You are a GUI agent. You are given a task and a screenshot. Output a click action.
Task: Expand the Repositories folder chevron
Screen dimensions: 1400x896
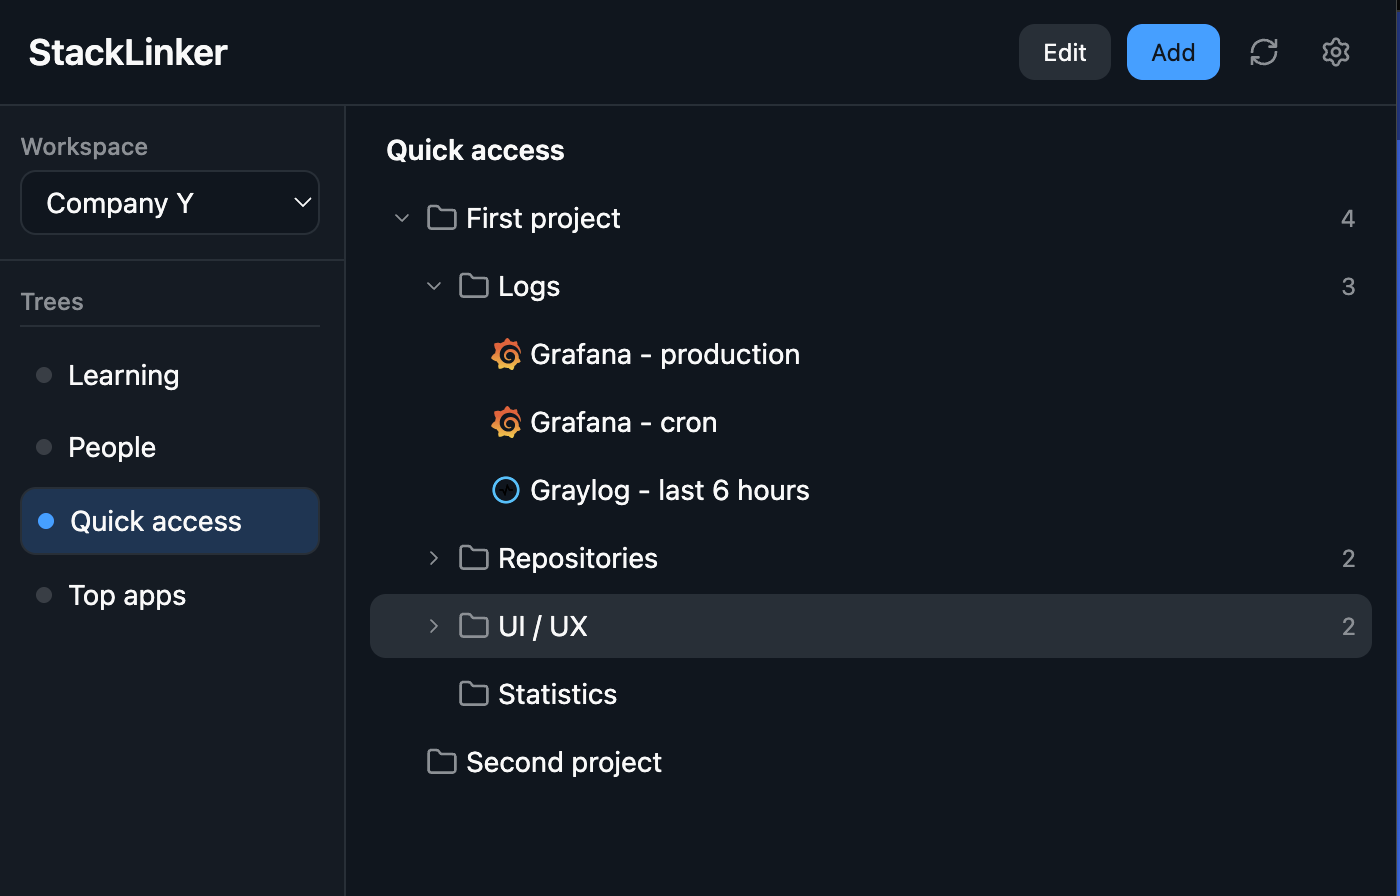[433, 558]
